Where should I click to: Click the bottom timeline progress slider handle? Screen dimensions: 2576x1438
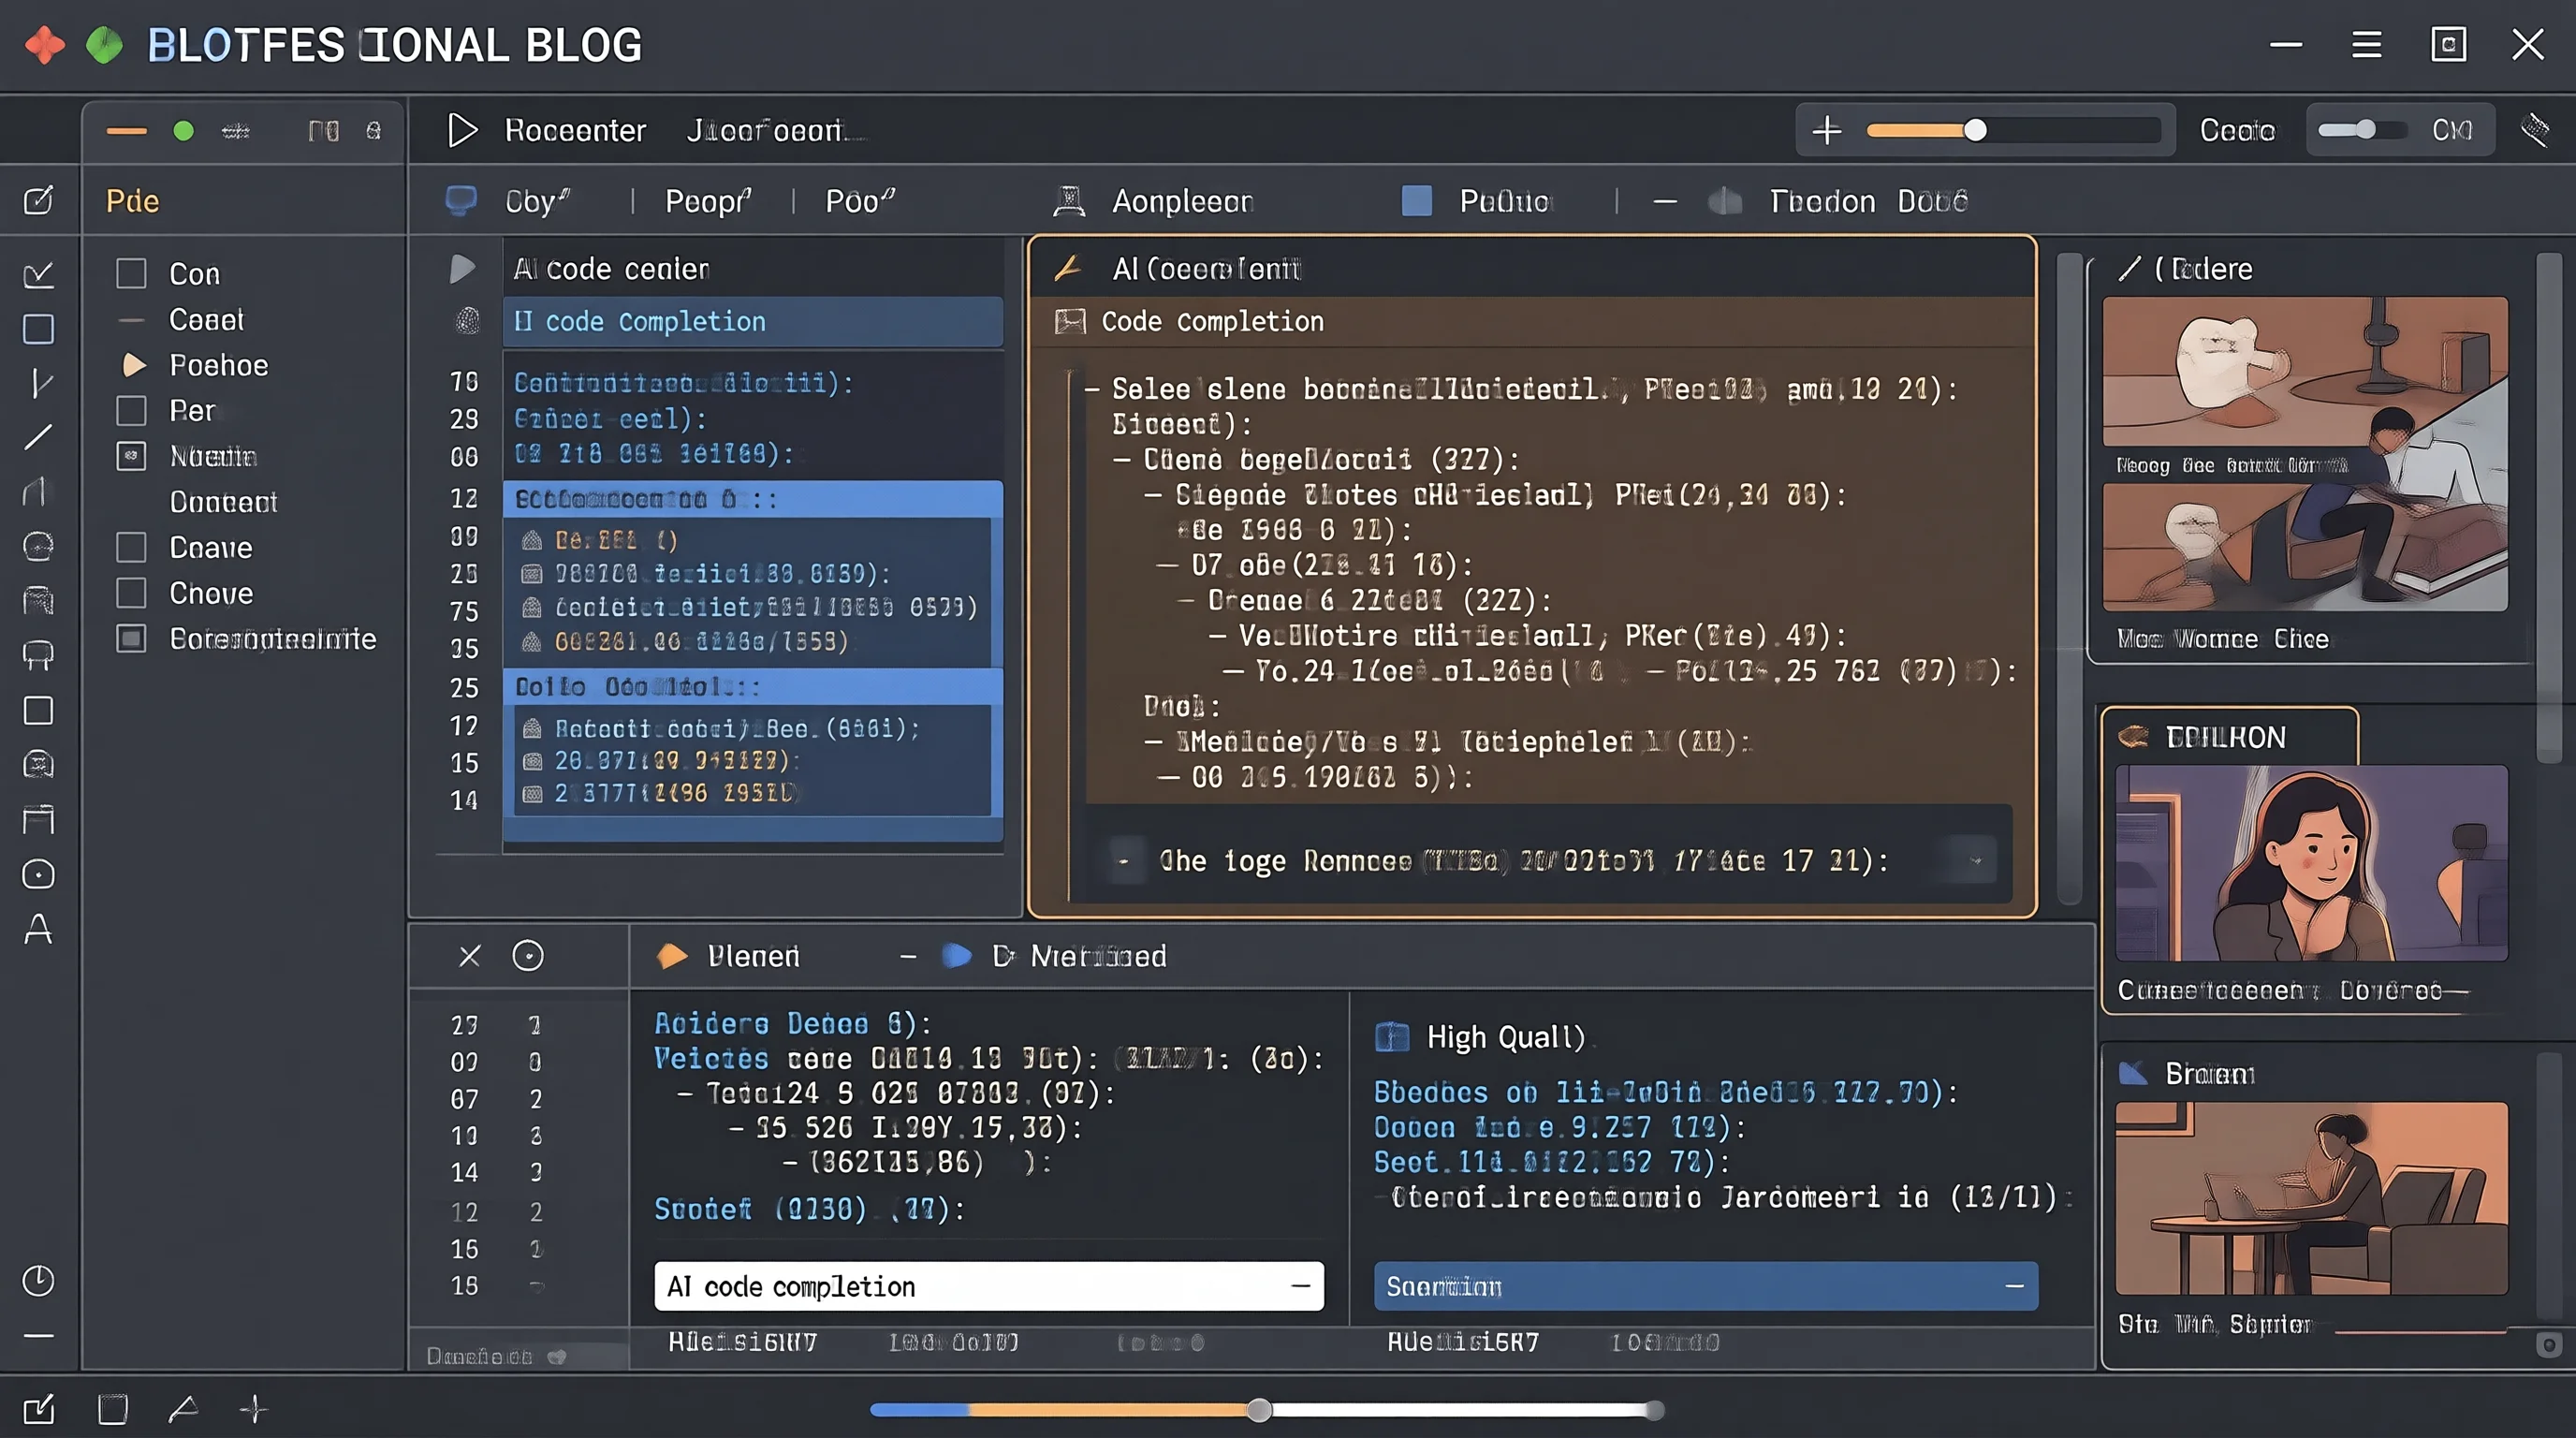pos(1260,1410)
